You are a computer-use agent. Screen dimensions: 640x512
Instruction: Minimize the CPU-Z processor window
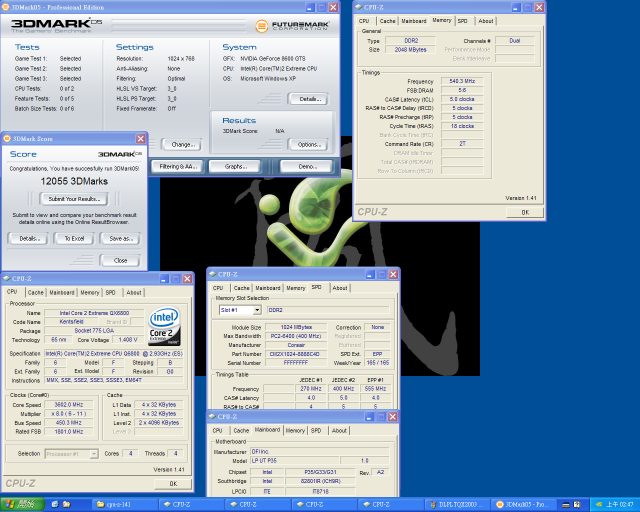coord(164,278)
